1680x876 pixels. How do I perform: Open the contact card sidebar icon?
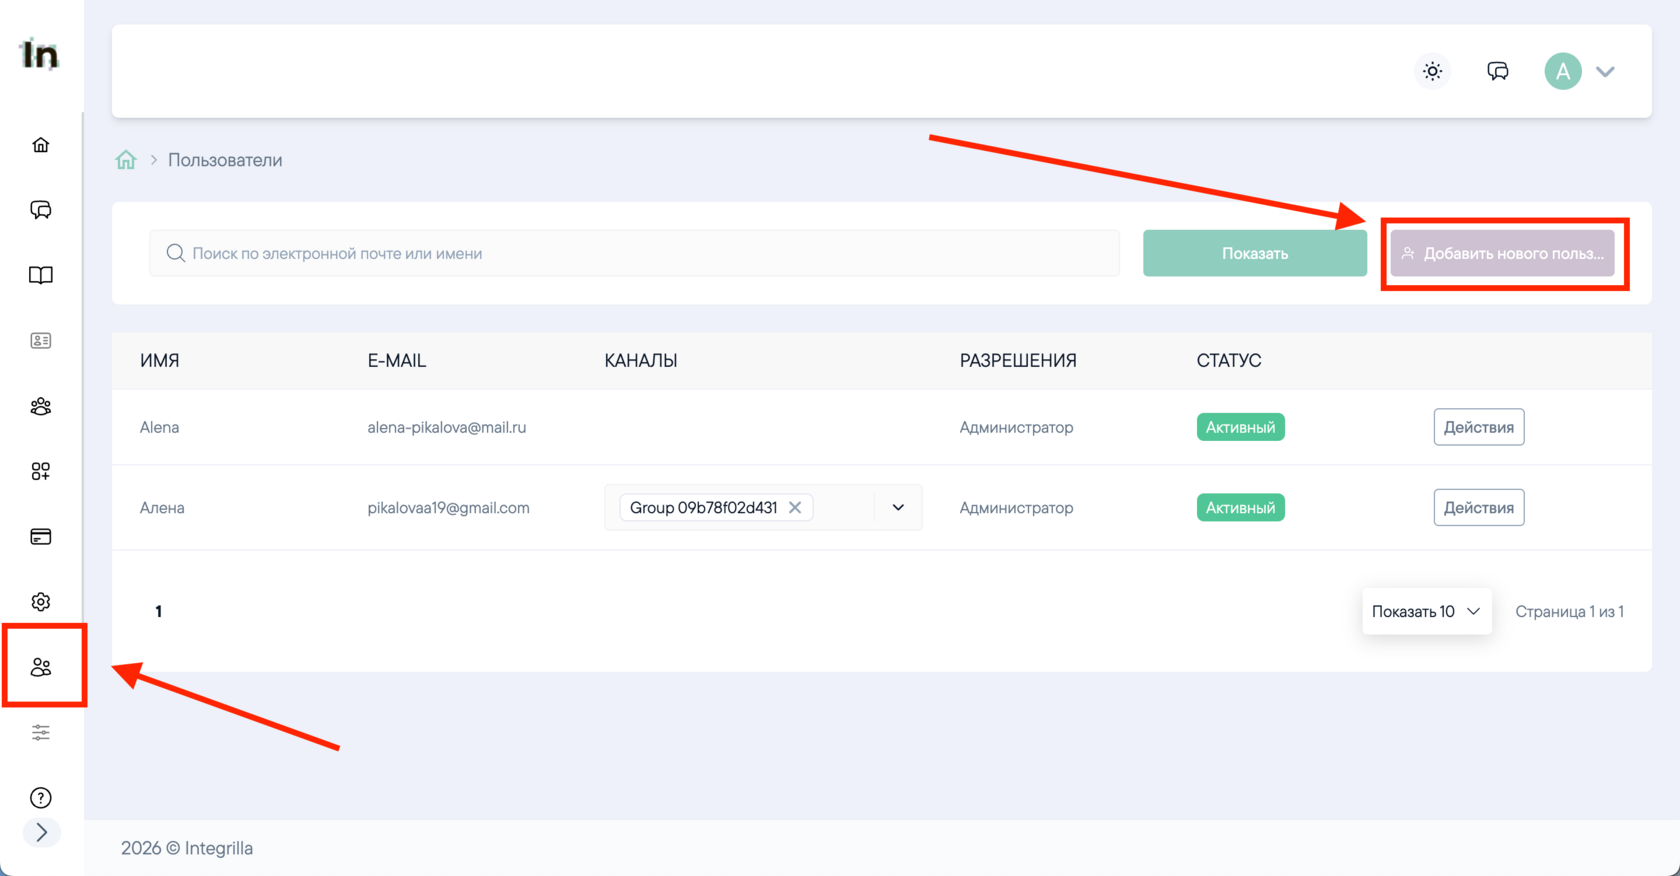[x=41, y=341]
